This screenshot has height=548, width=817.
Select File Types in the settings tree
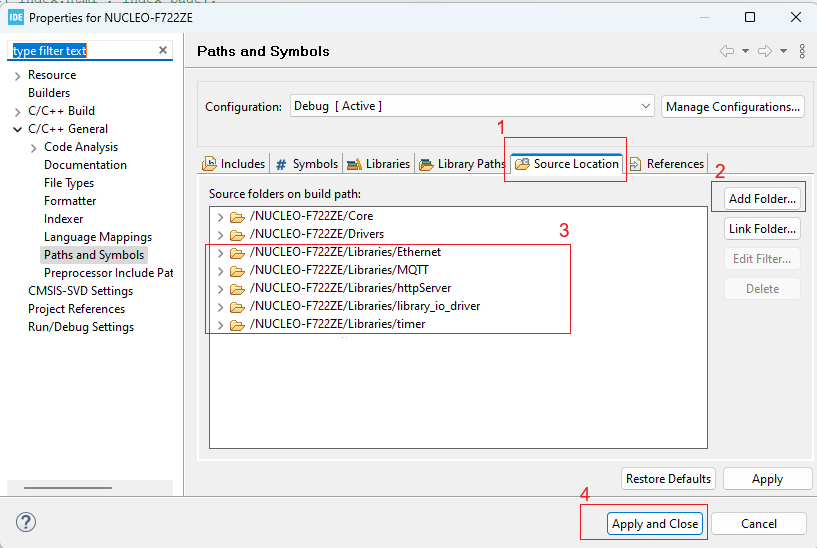tap(69, 183)
